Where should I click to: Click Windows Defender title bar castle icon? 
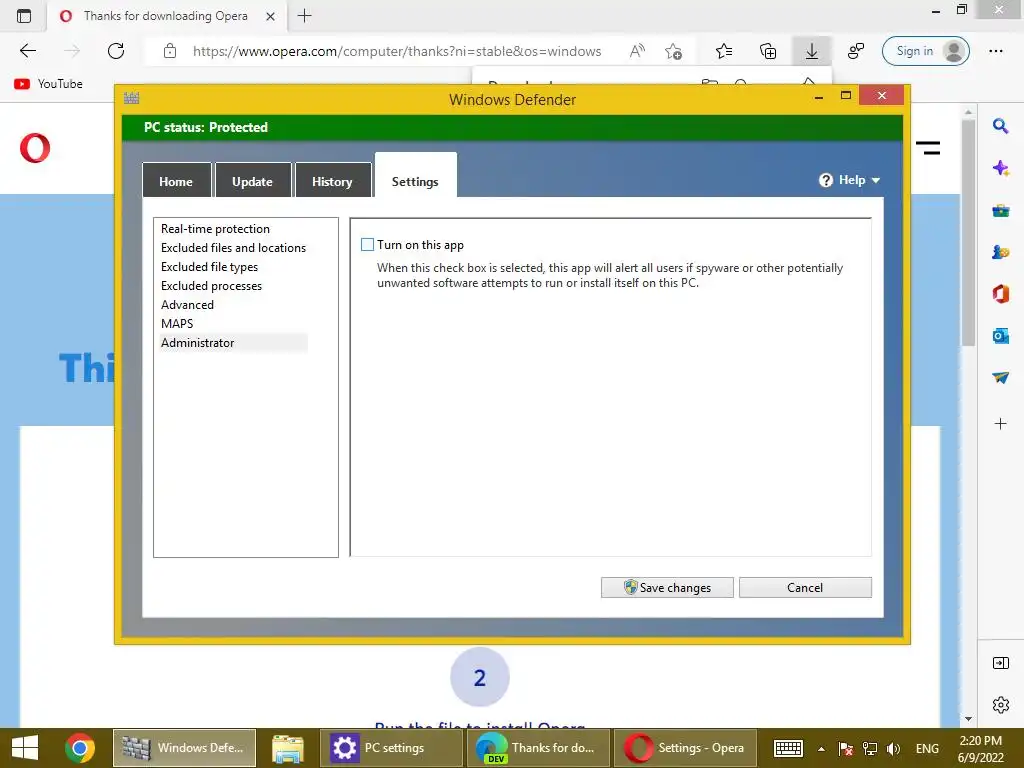(x=131, y=99)
